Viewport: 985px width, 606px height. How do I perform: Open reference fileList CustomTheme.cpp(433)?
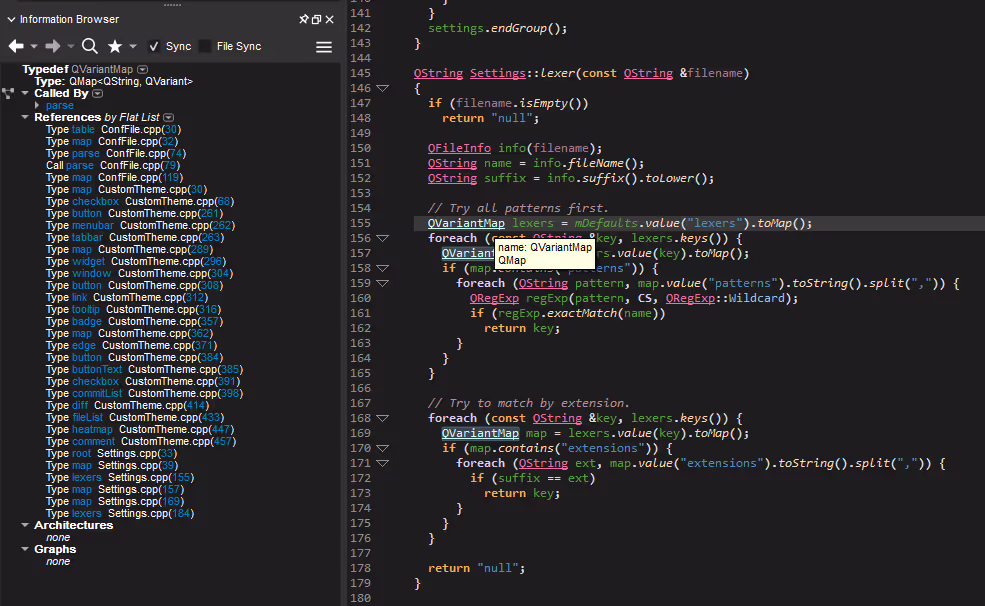pos(135,418)
